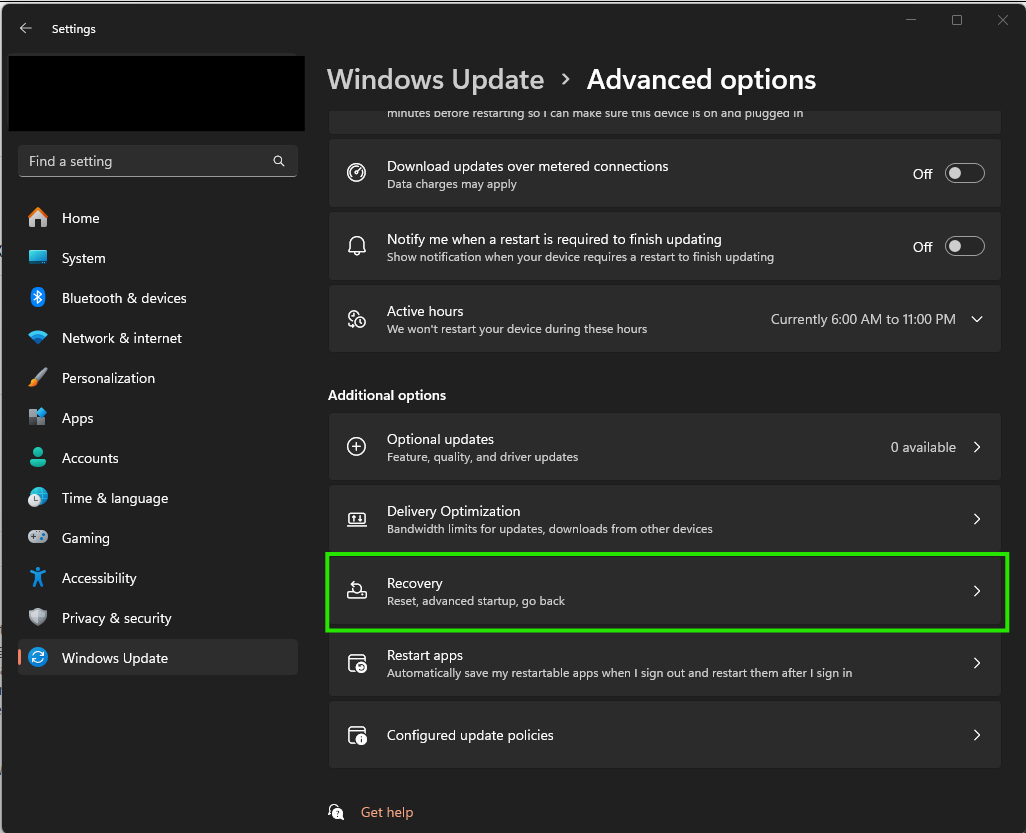Viewport: 1026px width, 833px height.
Task: Click the Personalization paintbrush icon
Action: tap(38, 378)
